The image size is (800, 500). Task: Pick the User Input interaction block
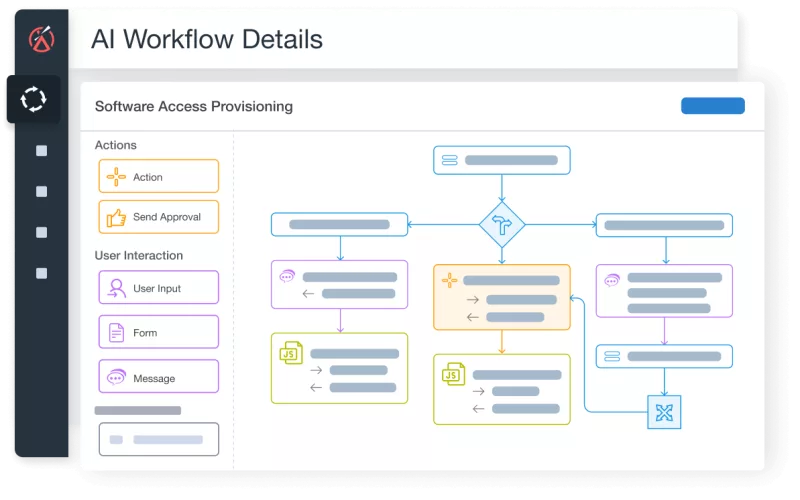pyautogui.click(x=158, y=288)
